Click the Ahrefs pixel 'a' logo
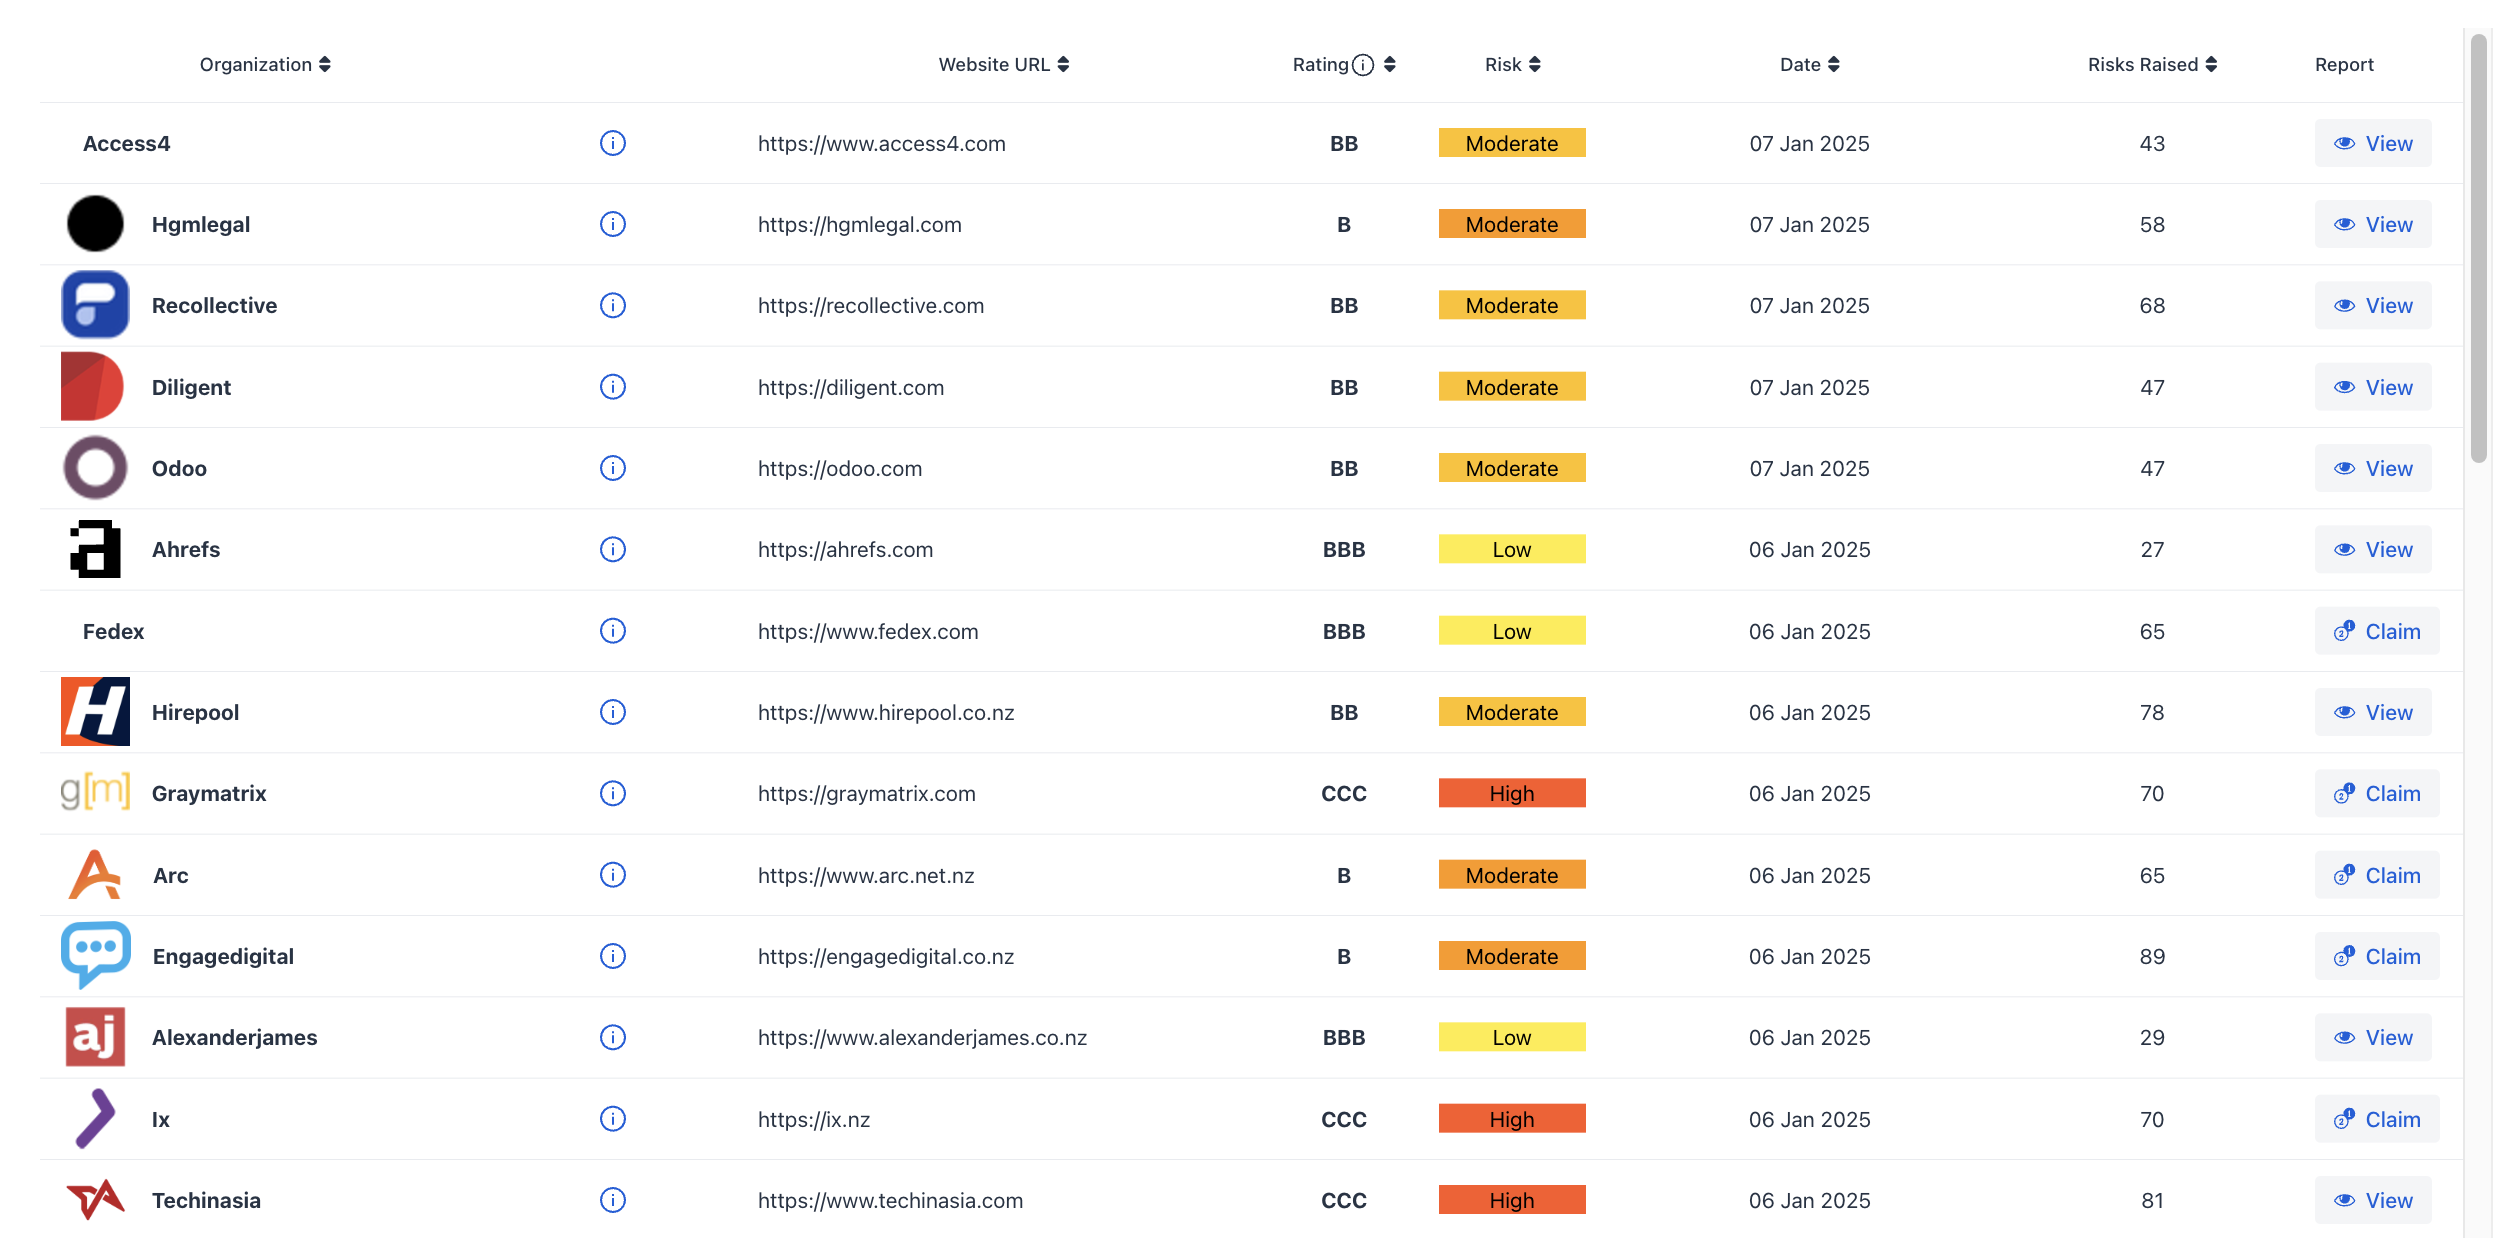 [x=95, y=549]
